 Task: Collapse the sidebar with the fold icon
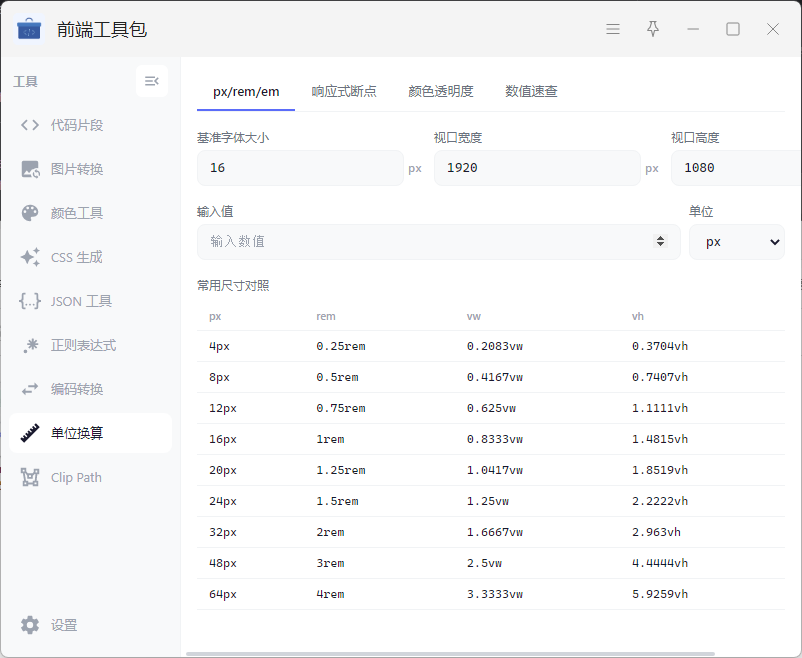[x=152, y=81]
